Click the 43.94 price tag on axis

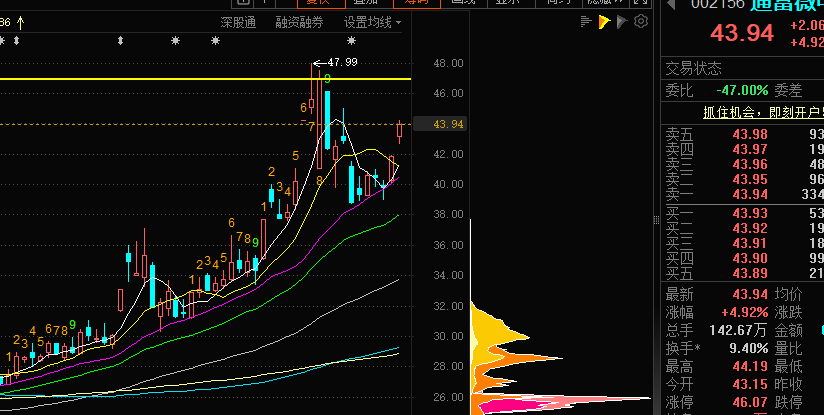coord(440,124)
